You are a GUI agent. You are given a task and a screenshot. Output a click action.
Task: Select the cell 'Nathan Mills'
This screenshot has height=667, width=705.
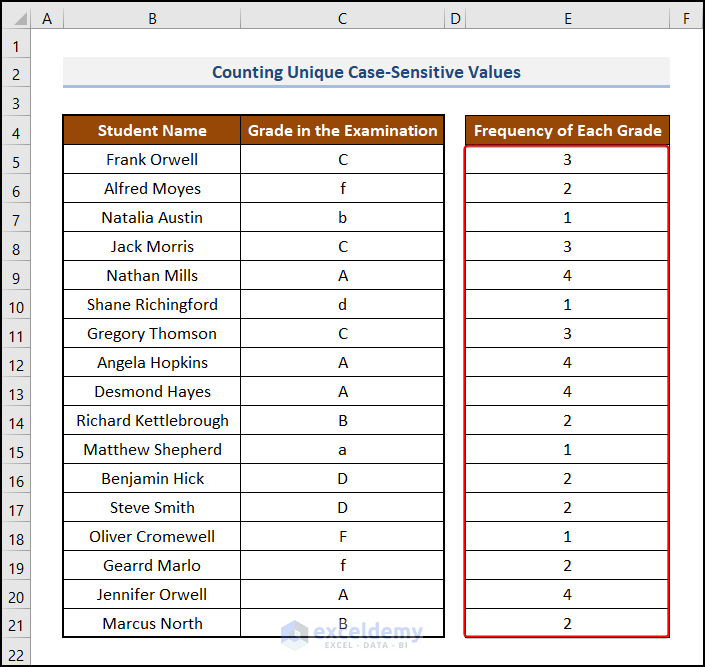click(152, 276)
